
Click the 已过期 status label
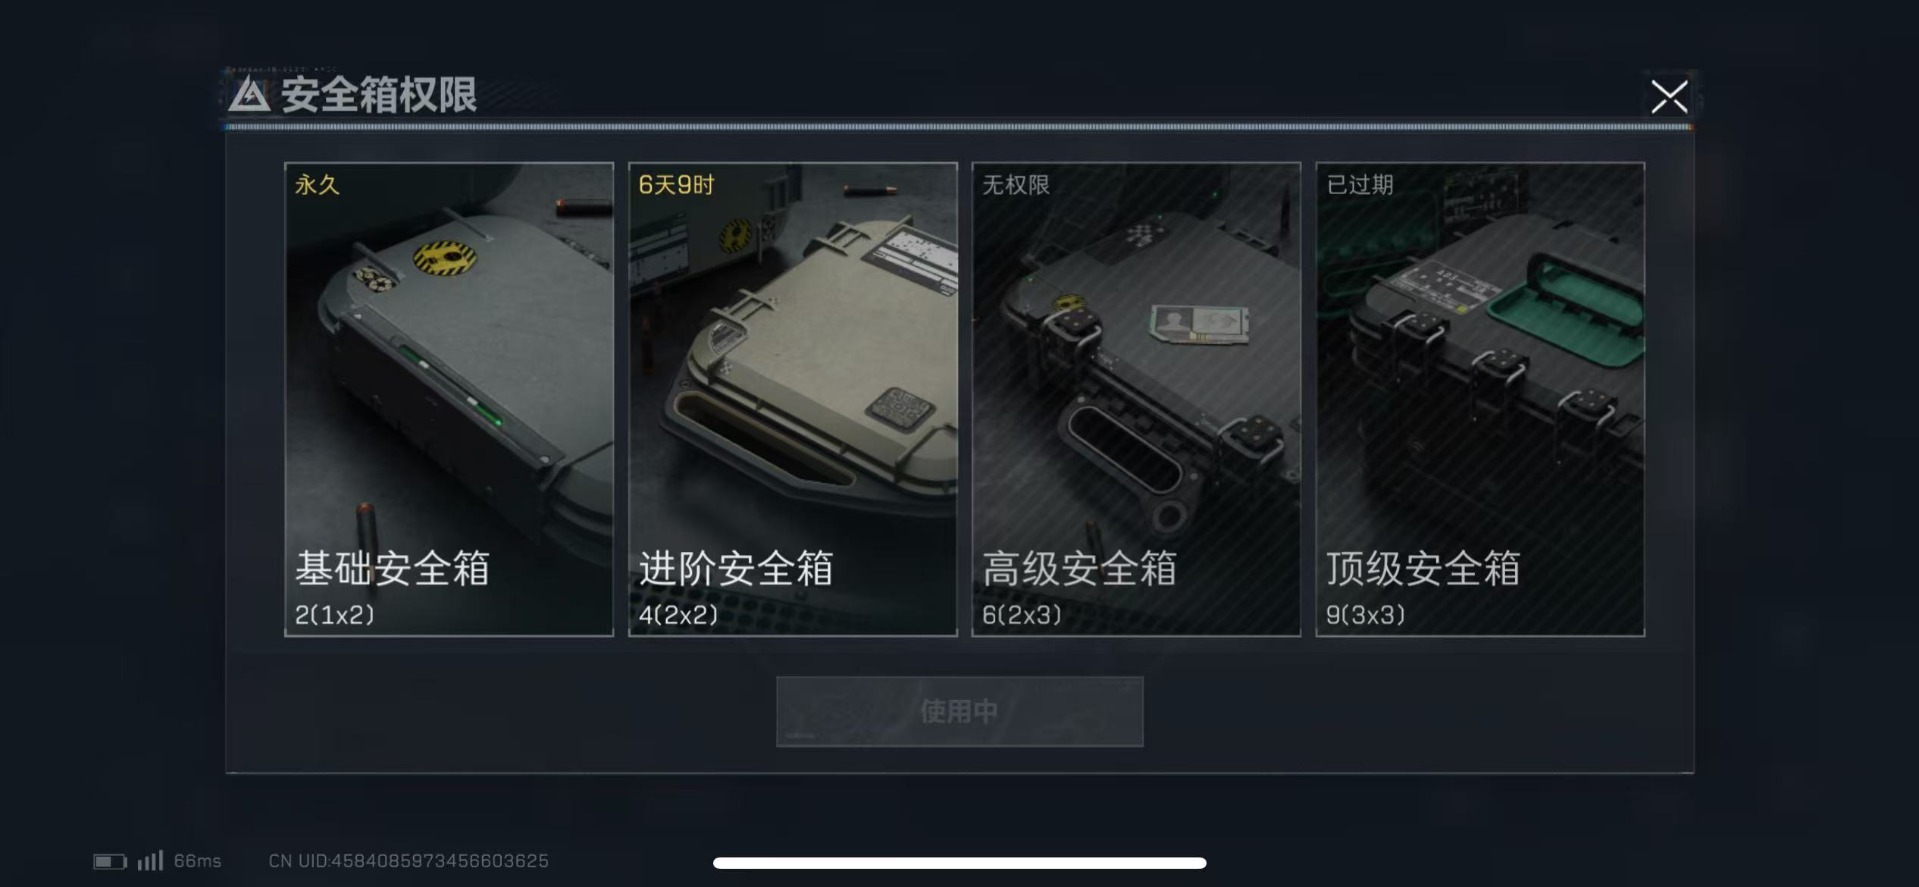(1359, 185)
